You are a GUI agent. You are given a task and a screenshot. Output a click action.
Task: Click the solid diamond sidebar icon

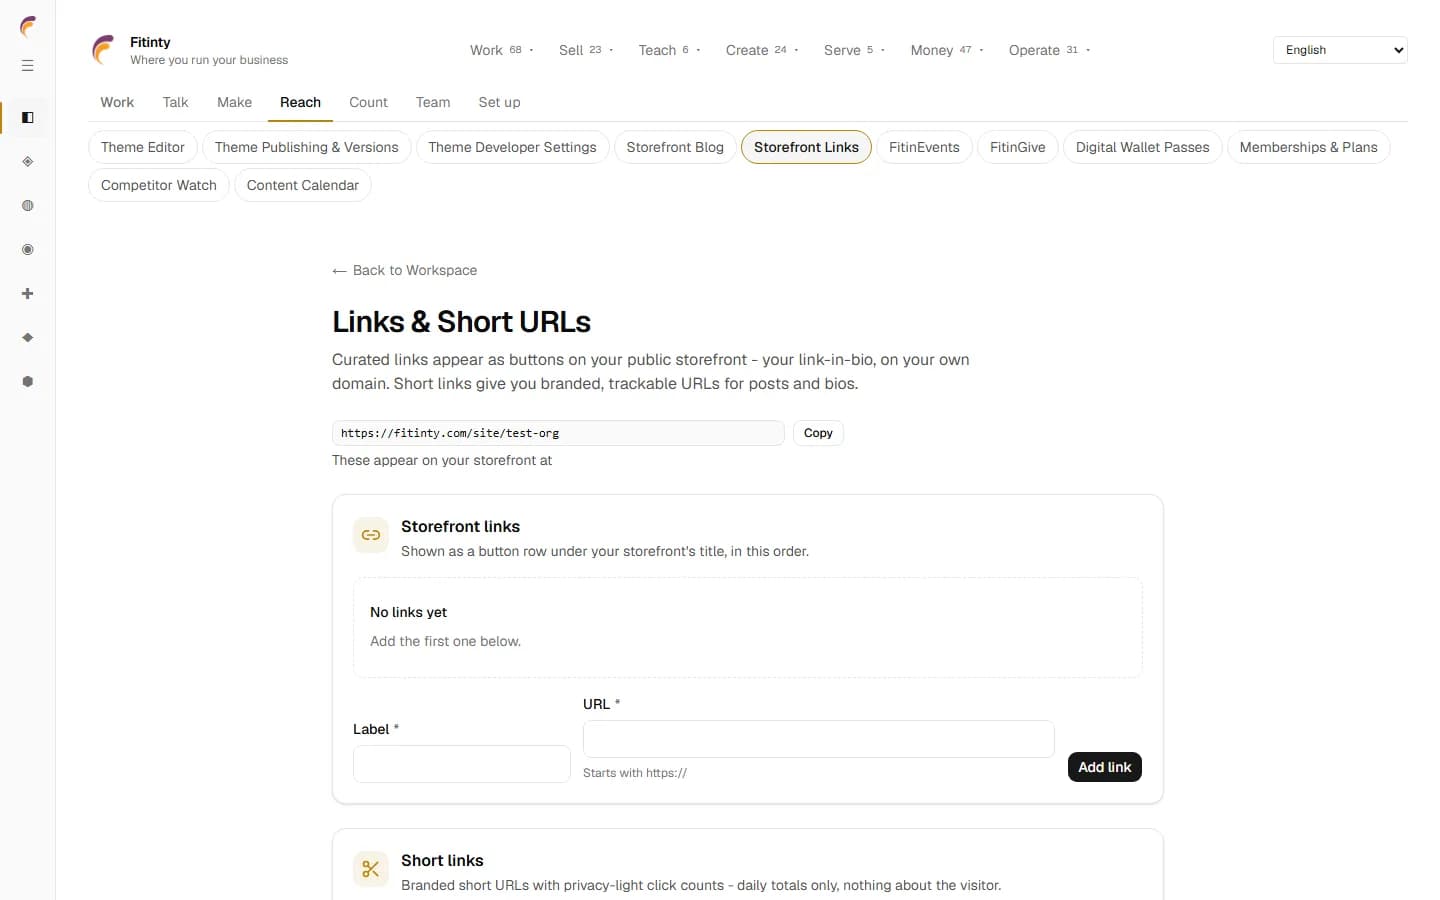coord(28,338)
